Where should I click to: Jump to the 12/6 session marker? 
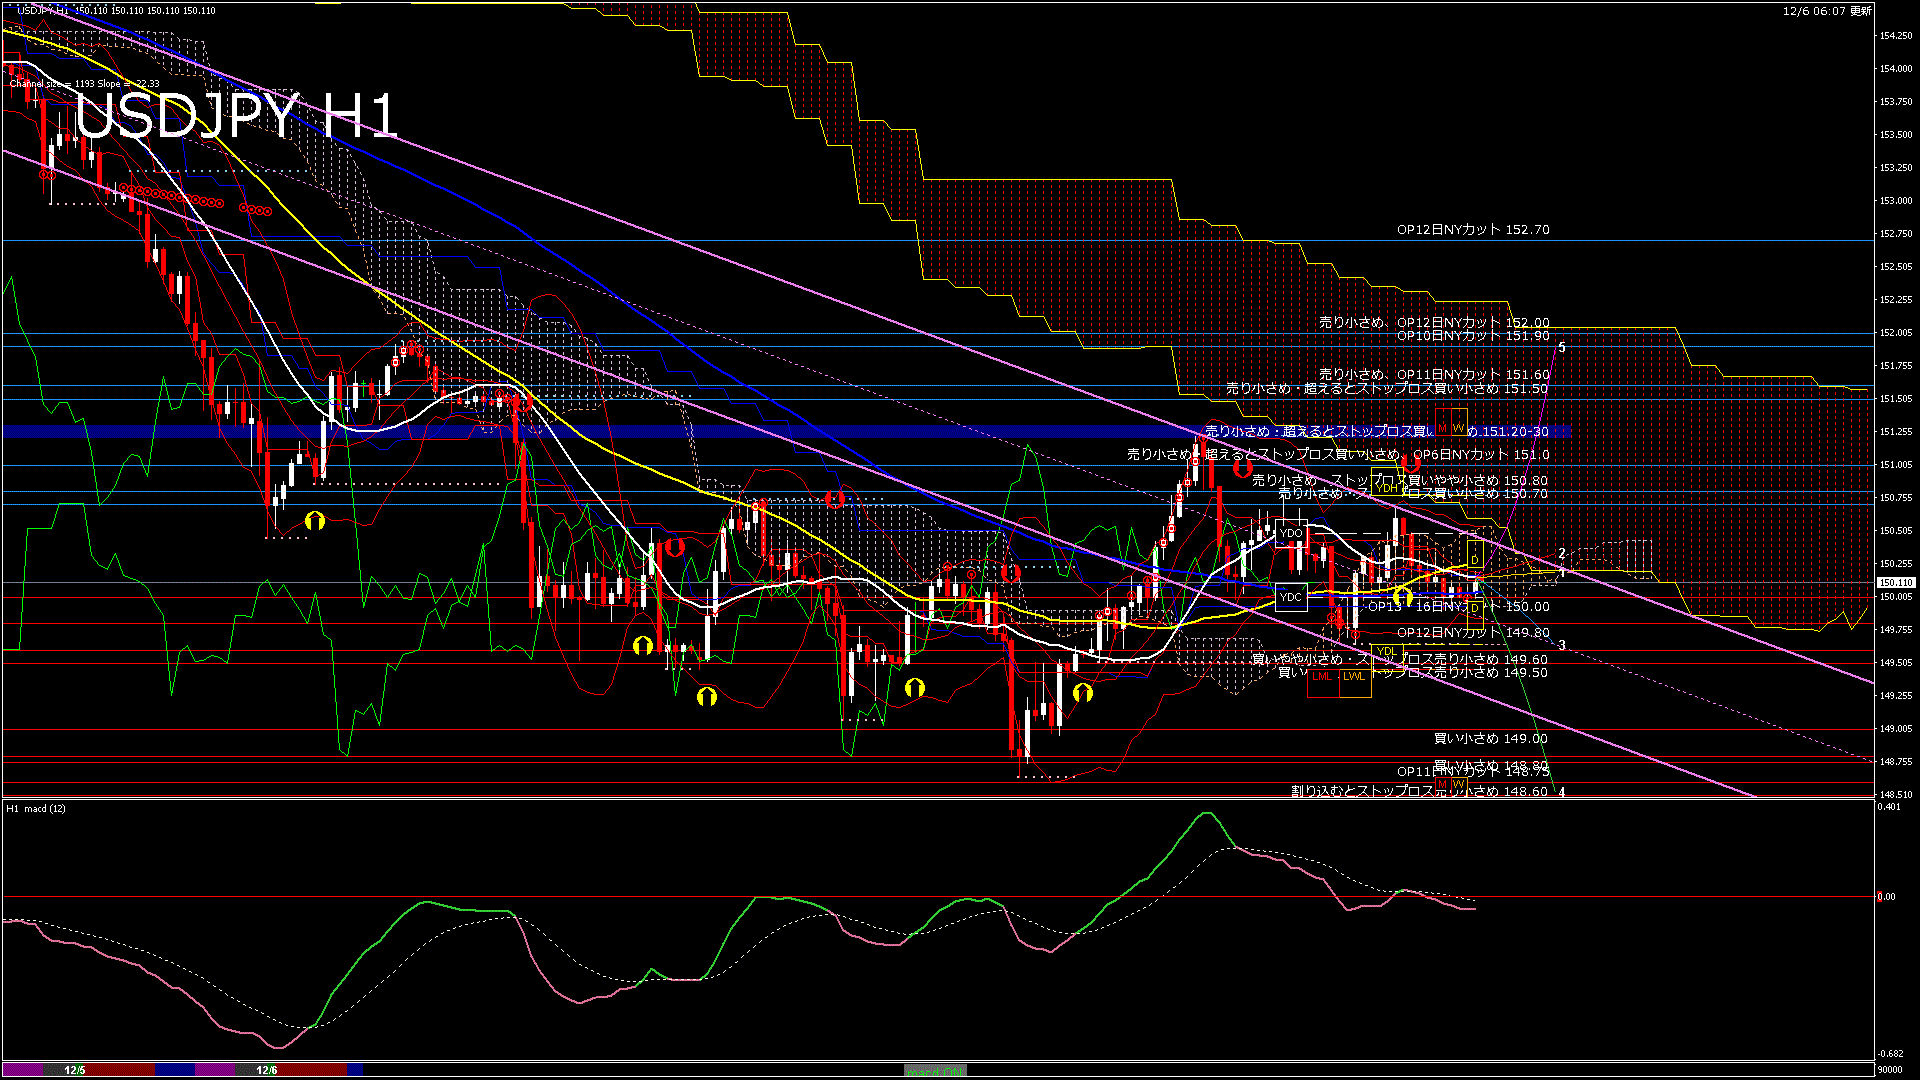(267, 1070)
